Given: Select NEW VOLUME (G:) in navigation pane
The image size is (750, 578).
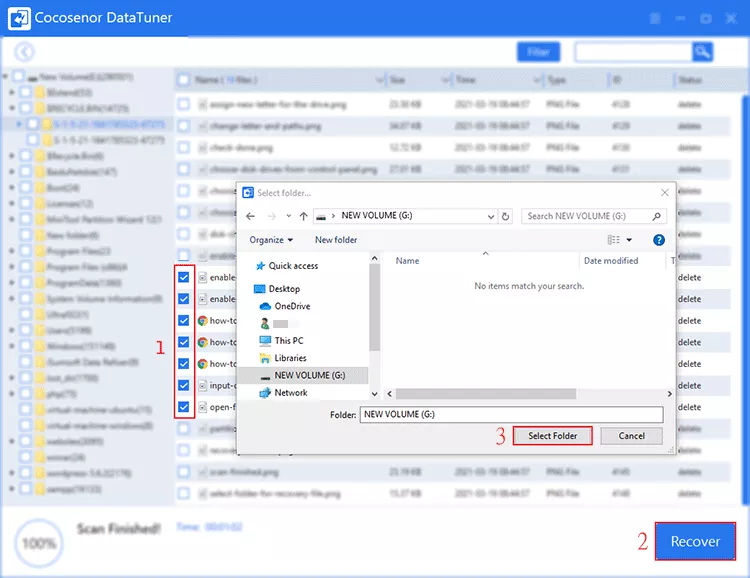Looking at the screenshot, I should pyautogui.click(x=309, y=375).
